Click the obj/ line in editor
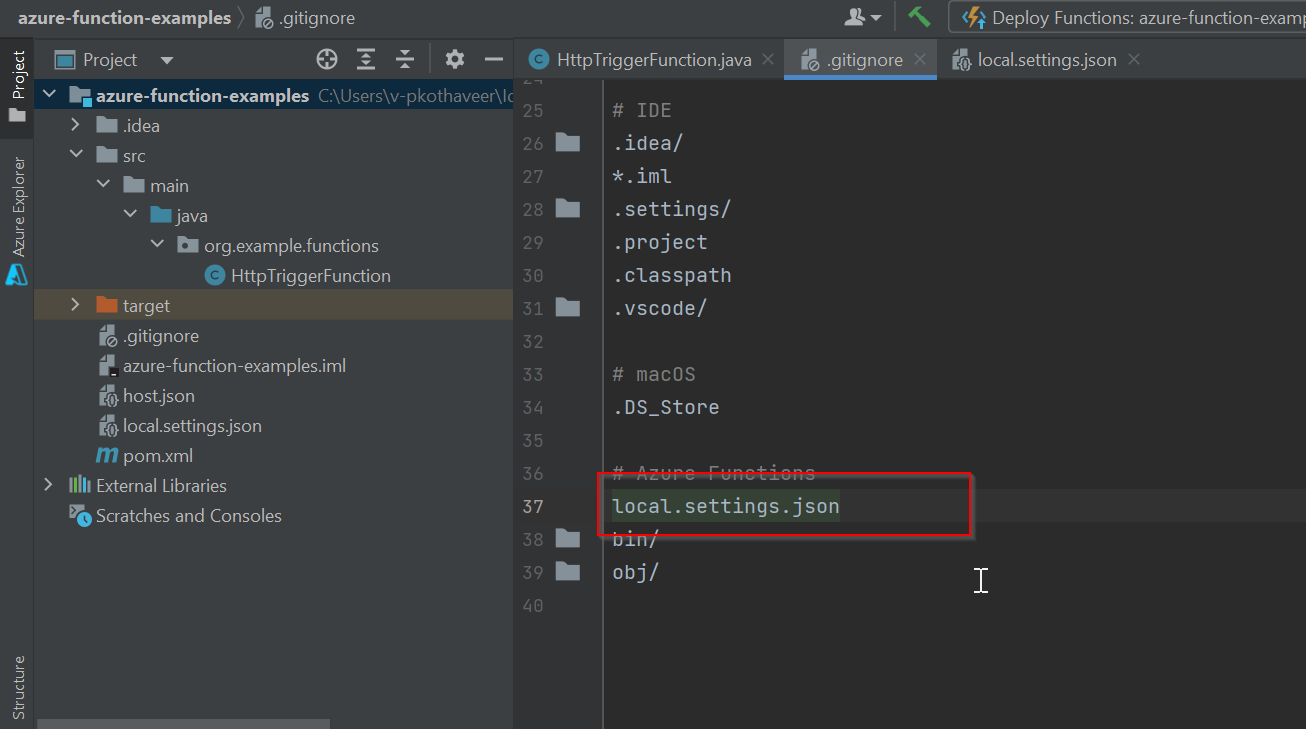 tap(636, 572)
